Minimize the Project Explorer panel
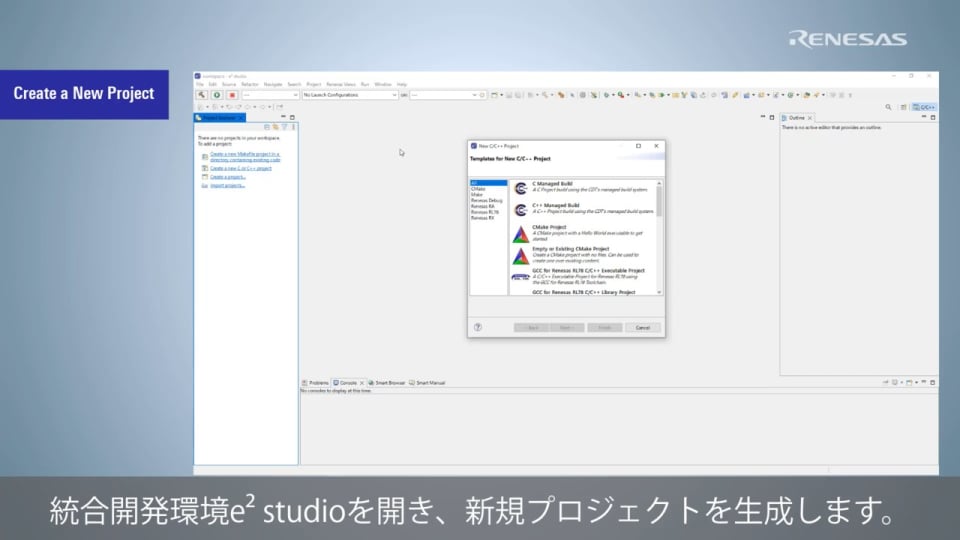 (x=283, y=117)
